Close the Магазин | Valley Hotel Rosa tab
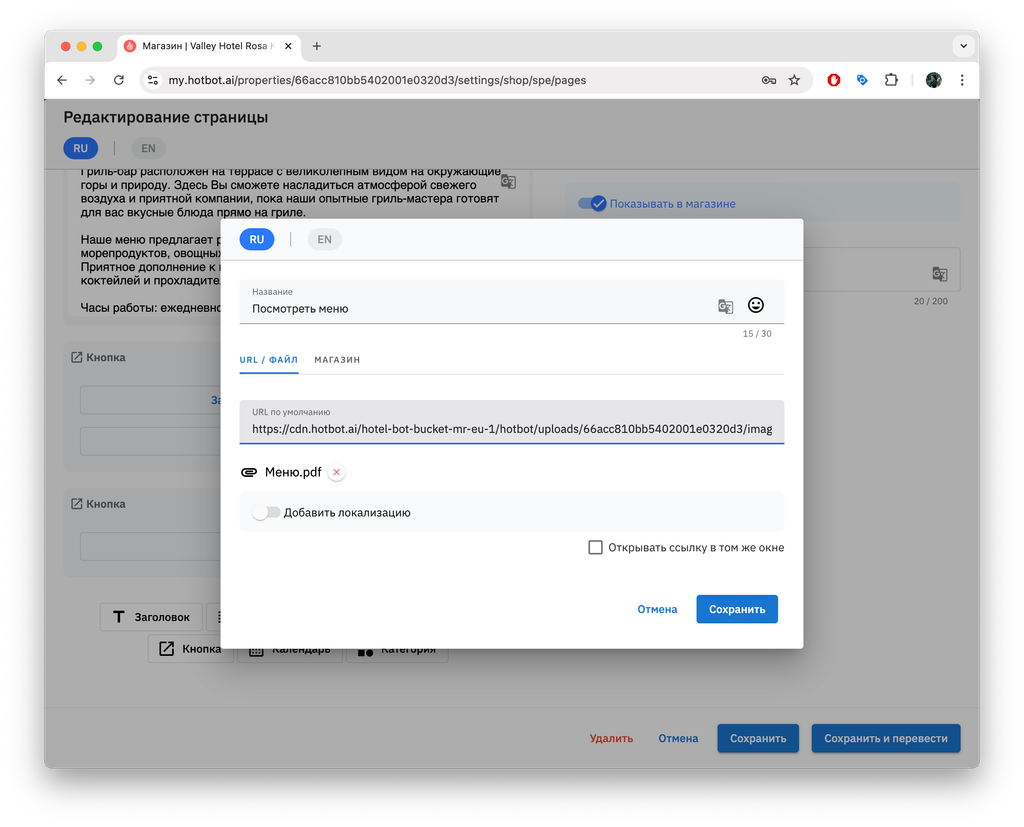1024x827 pixels. 288,46
